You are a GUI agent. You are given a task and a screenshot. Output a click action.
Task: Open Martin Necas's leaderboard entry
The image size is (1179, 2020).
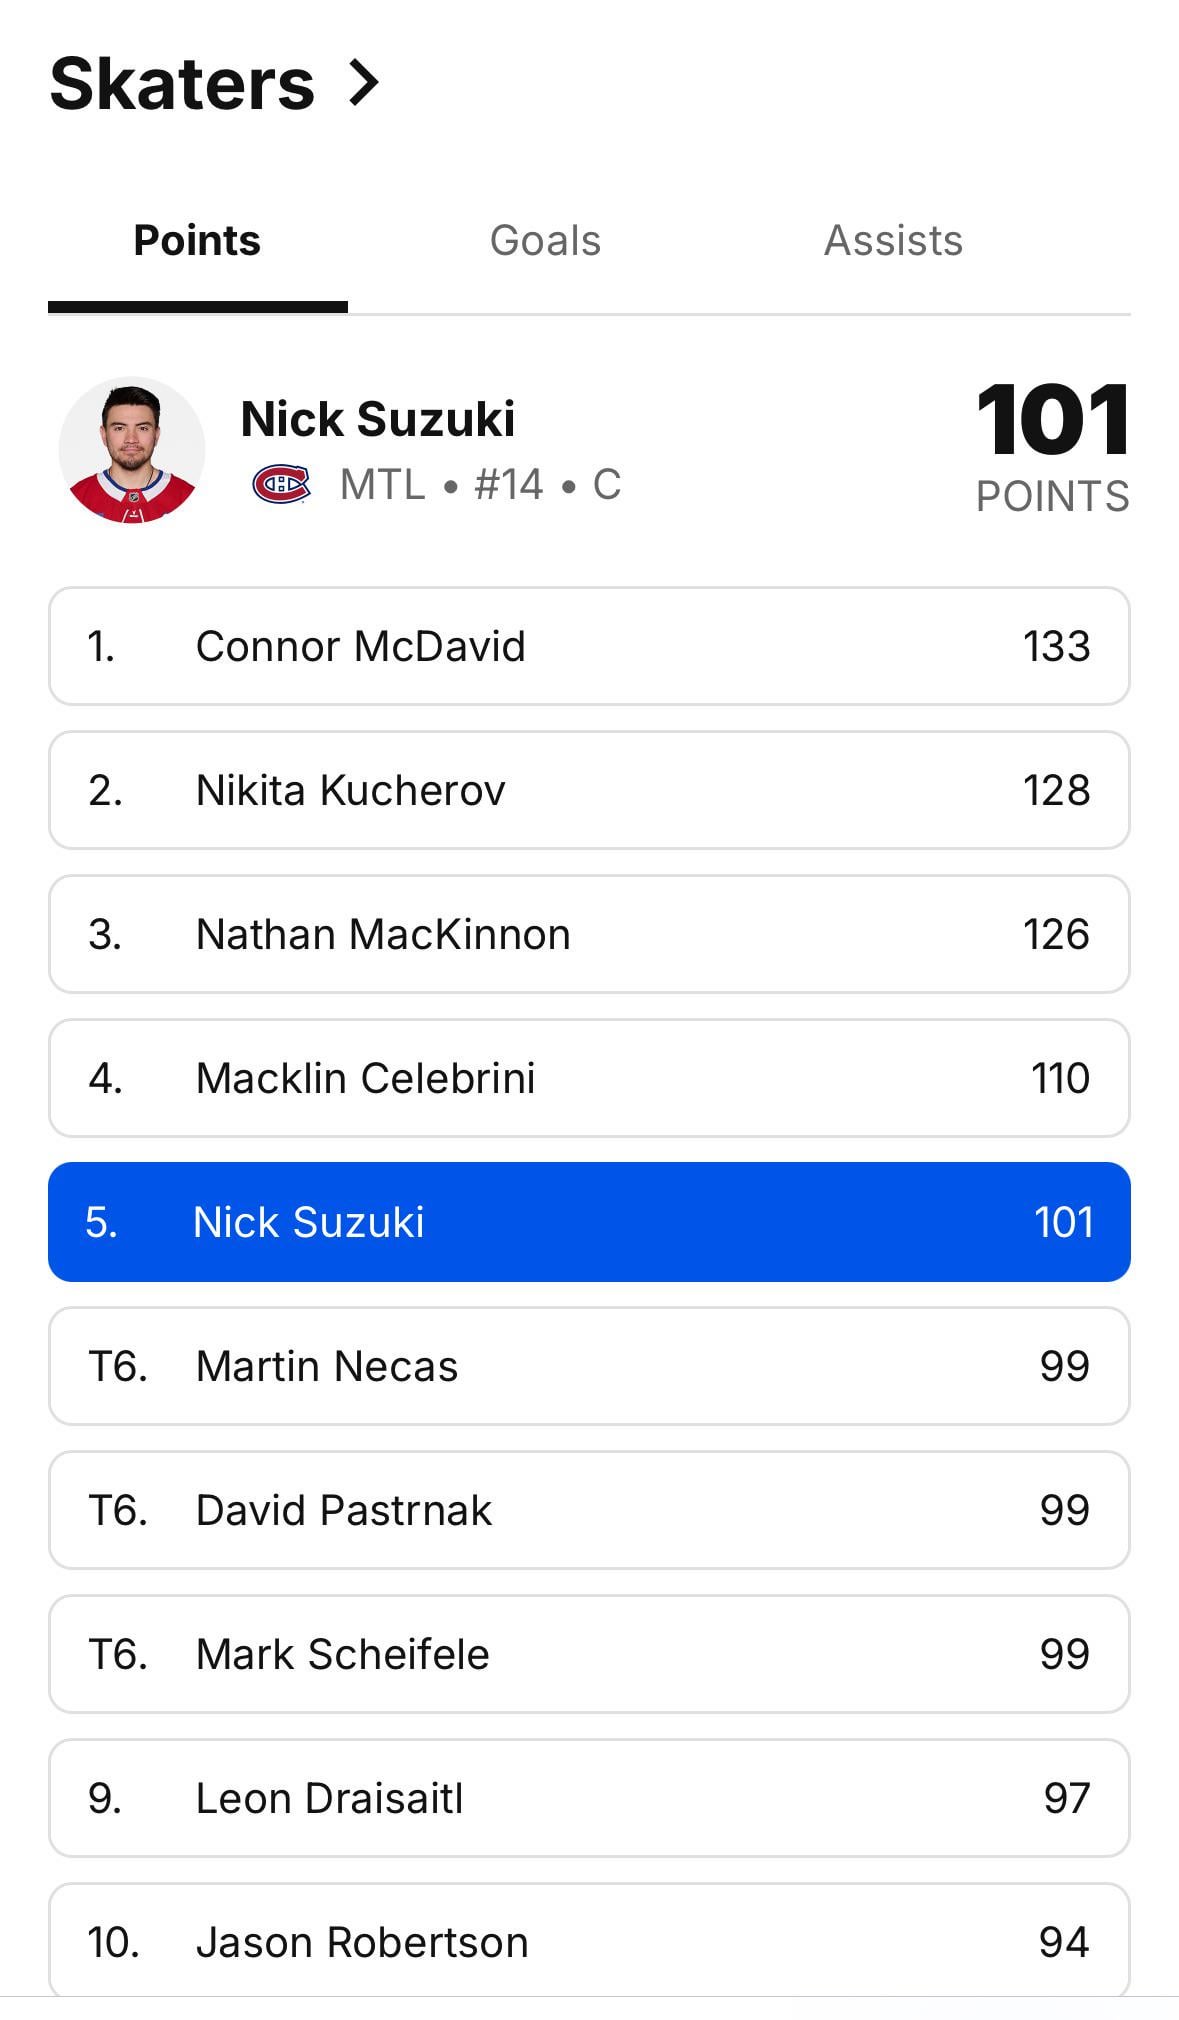coord(589,1366)
